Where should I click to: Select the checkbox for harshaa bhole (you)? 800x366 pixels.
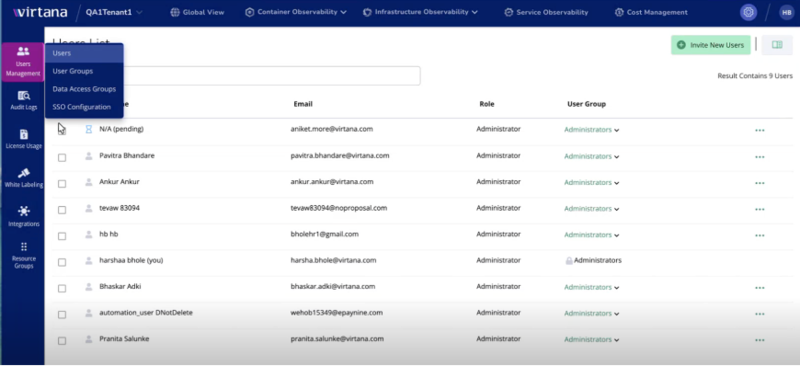tap(62, 262)
